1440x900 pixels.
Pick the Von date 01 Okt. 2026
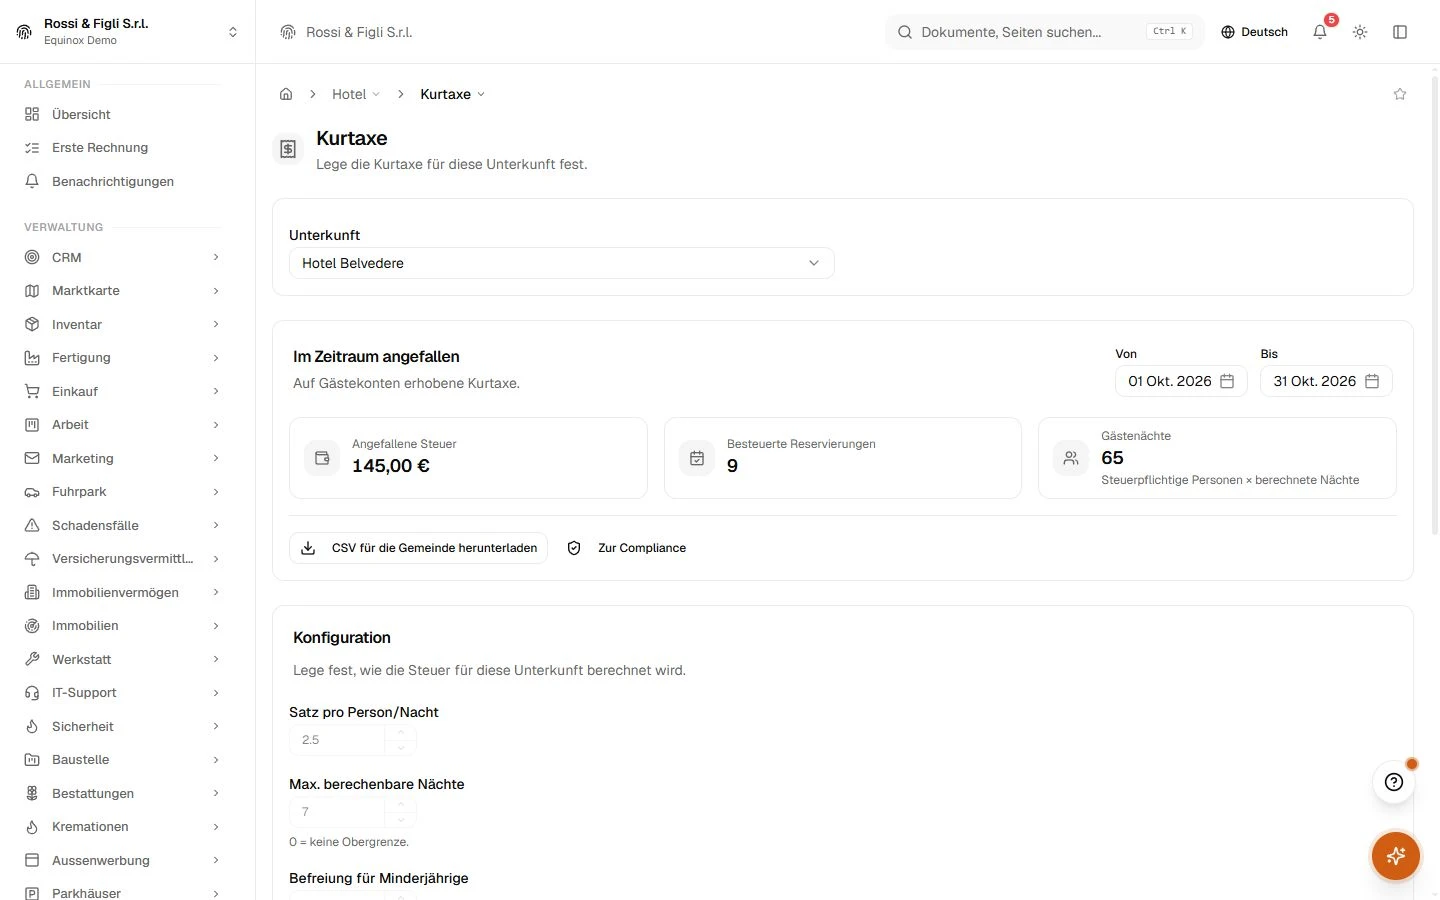point(1181,381)
